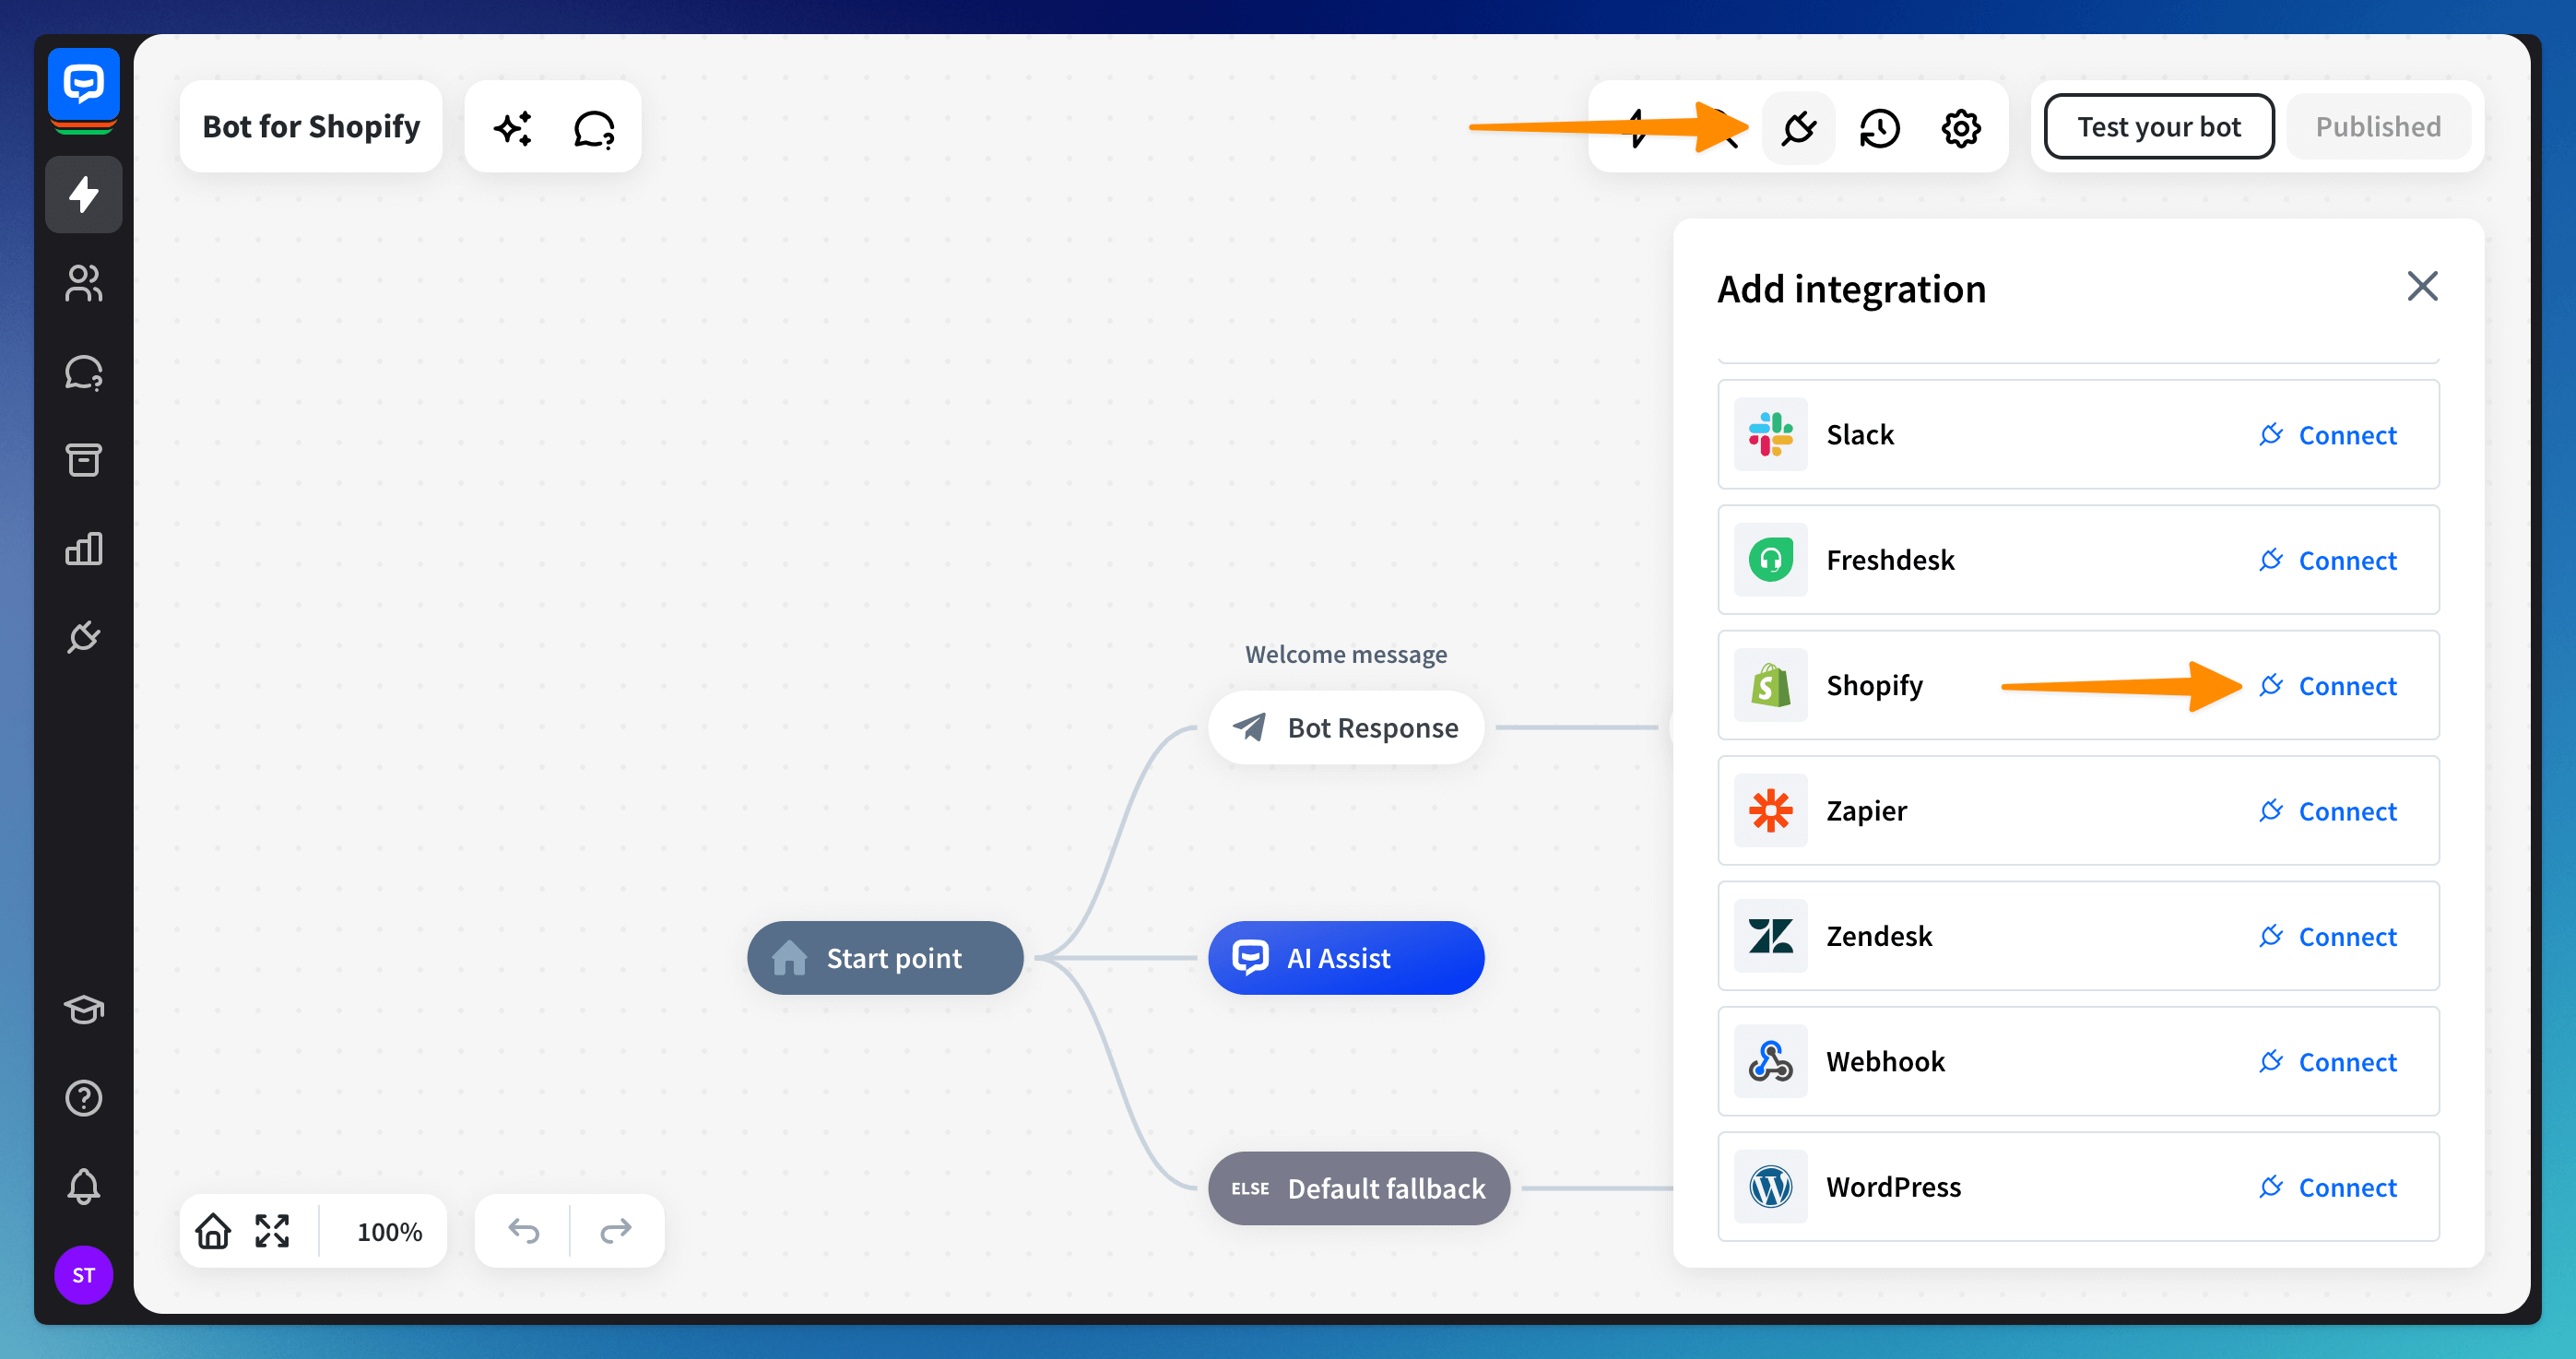Image resolution: width=2576 pixels, height=1359 pixels.
Task: Open Archives box icon in sidebar
Action: pyautogui.click(x=83, y=460)
